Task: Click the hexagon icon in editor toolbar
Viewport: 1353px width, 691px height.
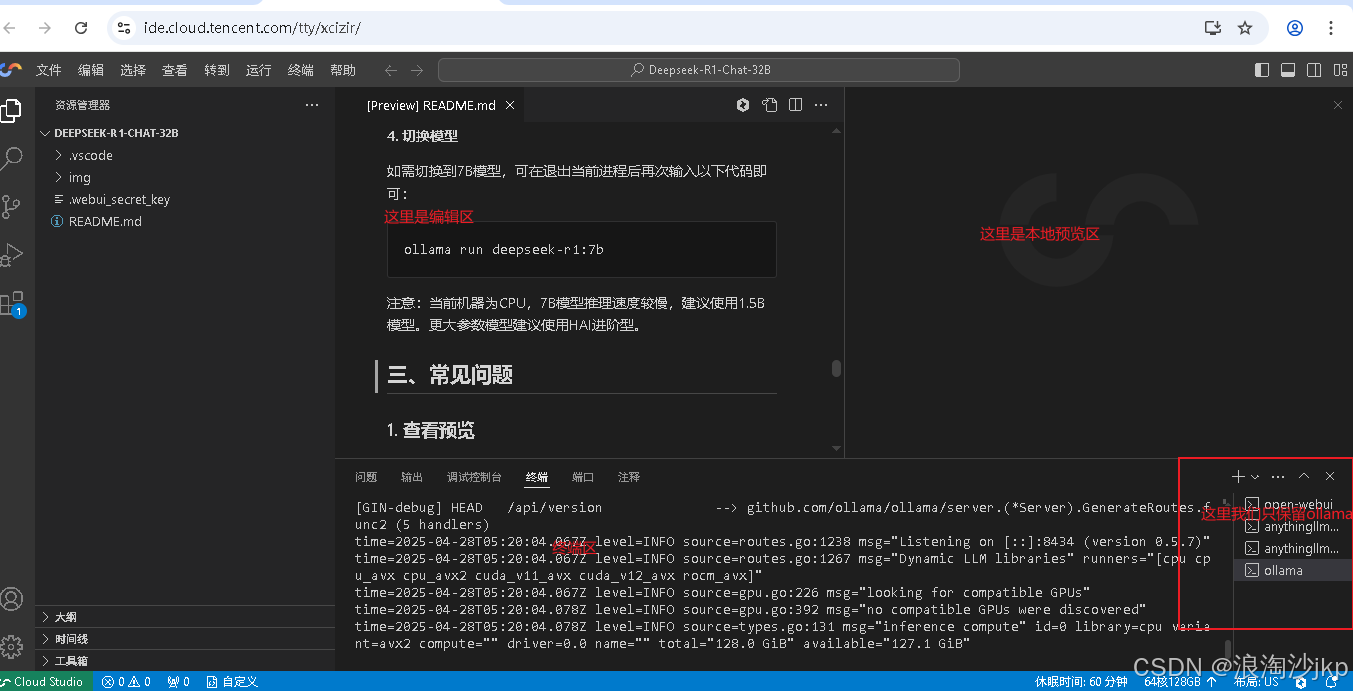Action: click(x=743, y=105)
